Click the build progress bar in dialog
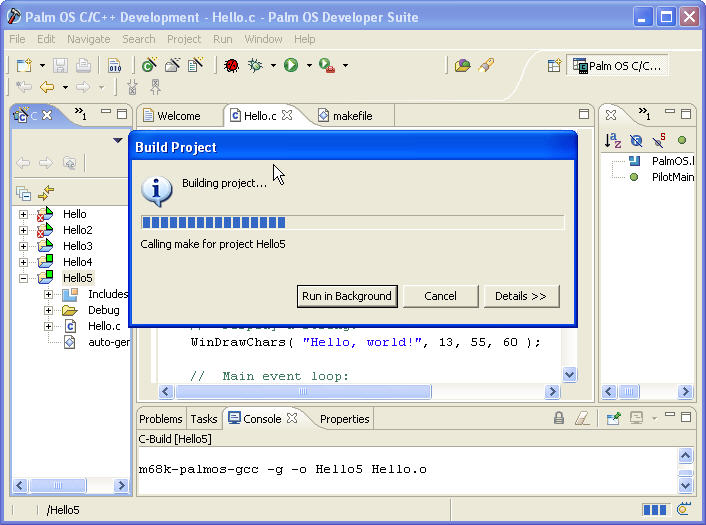Screen dimensions: 706x525 tap(352, 223)
